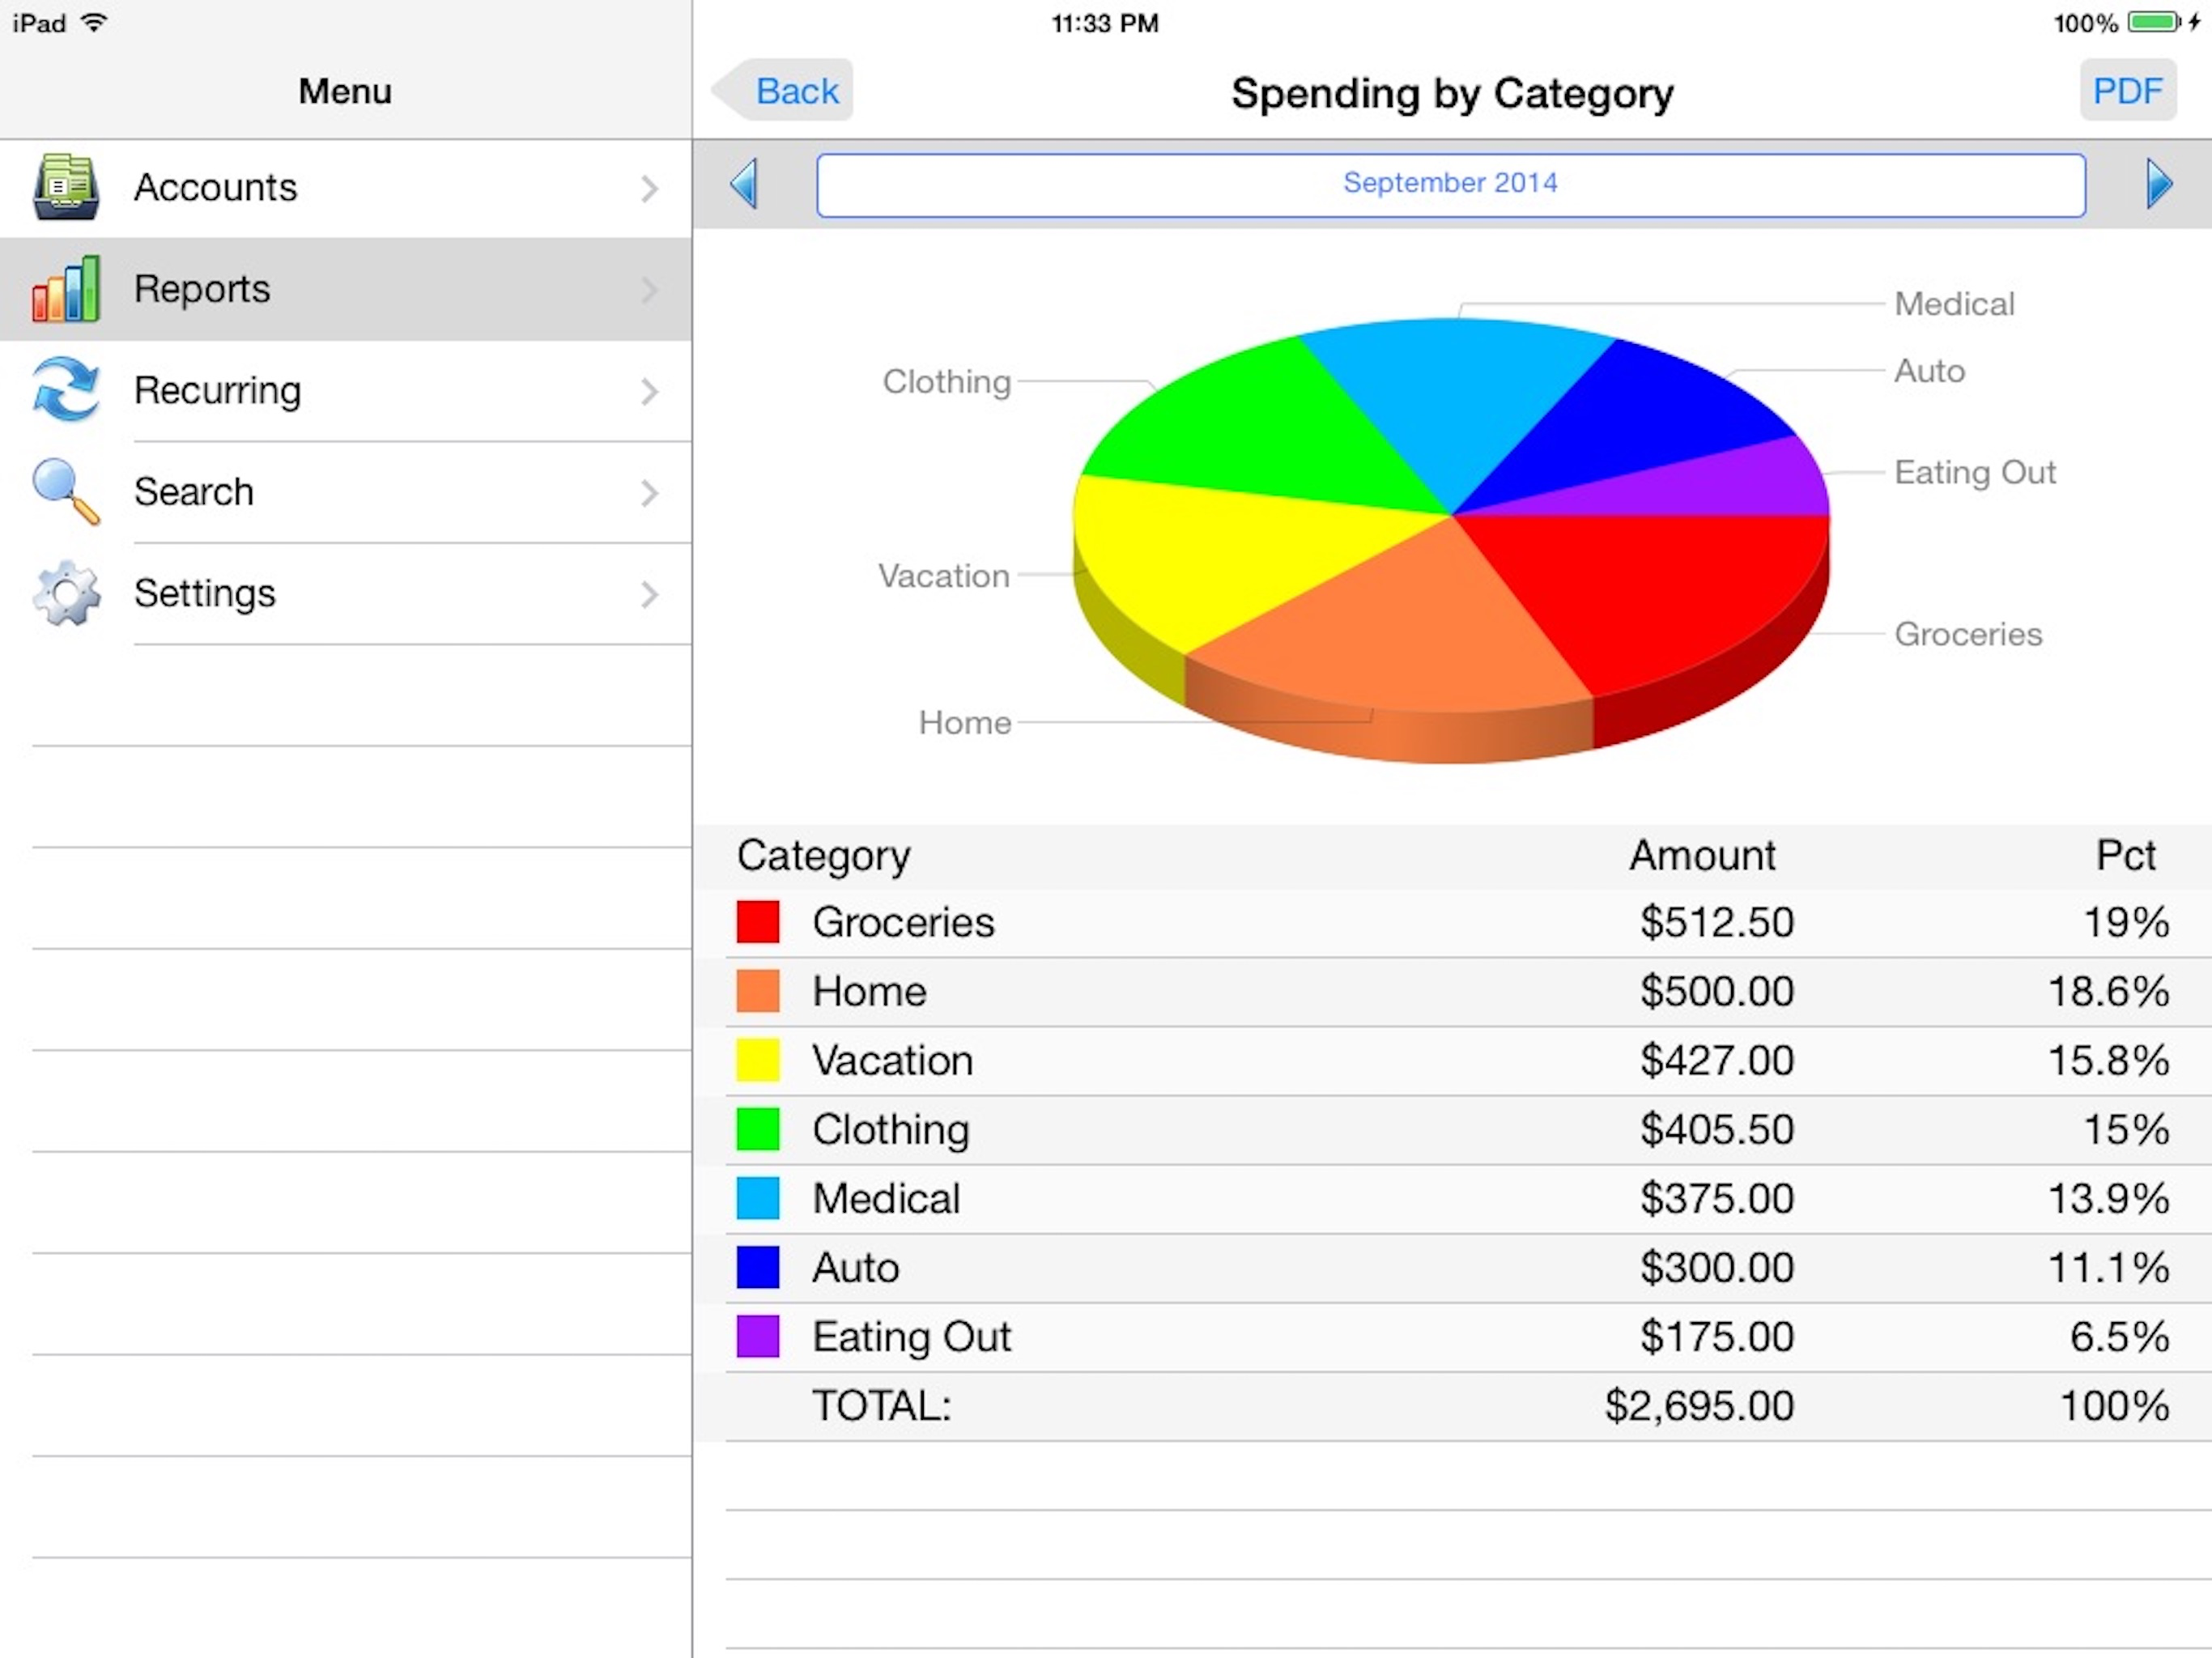Open the Search menu item
The height and width of the screenshot is (1658, 2212).
click(x=194, y=492)
